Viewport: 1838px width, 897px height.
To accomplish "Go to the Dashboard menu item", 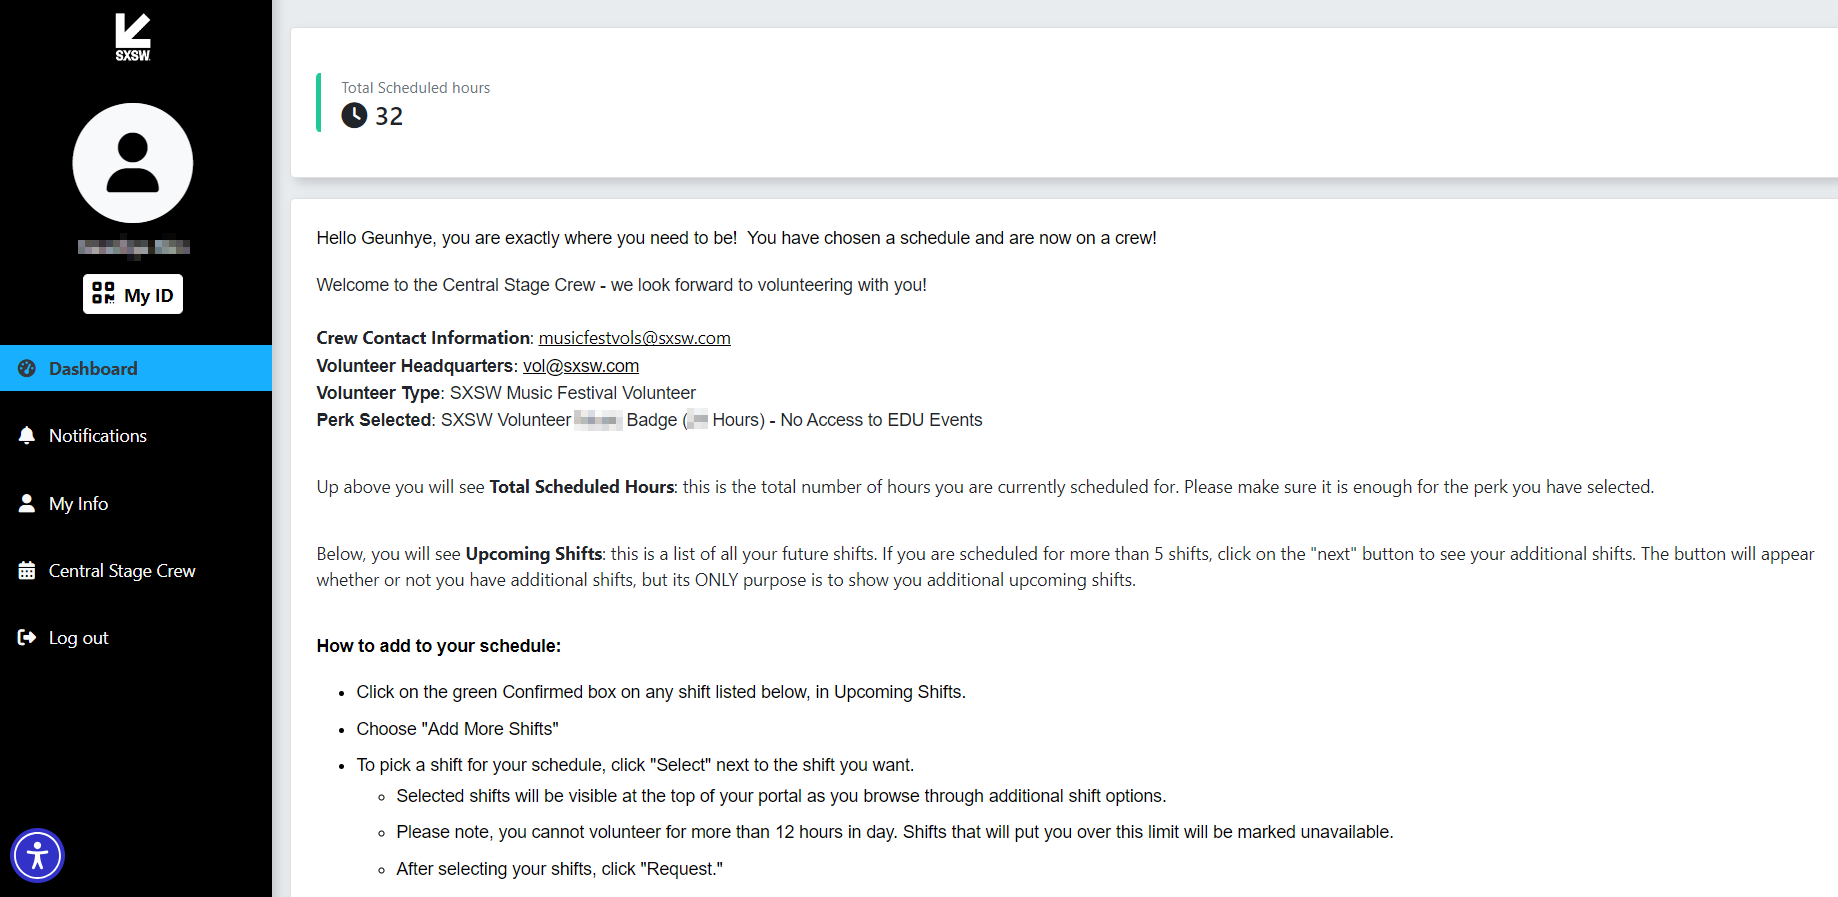I will [136, 368].
